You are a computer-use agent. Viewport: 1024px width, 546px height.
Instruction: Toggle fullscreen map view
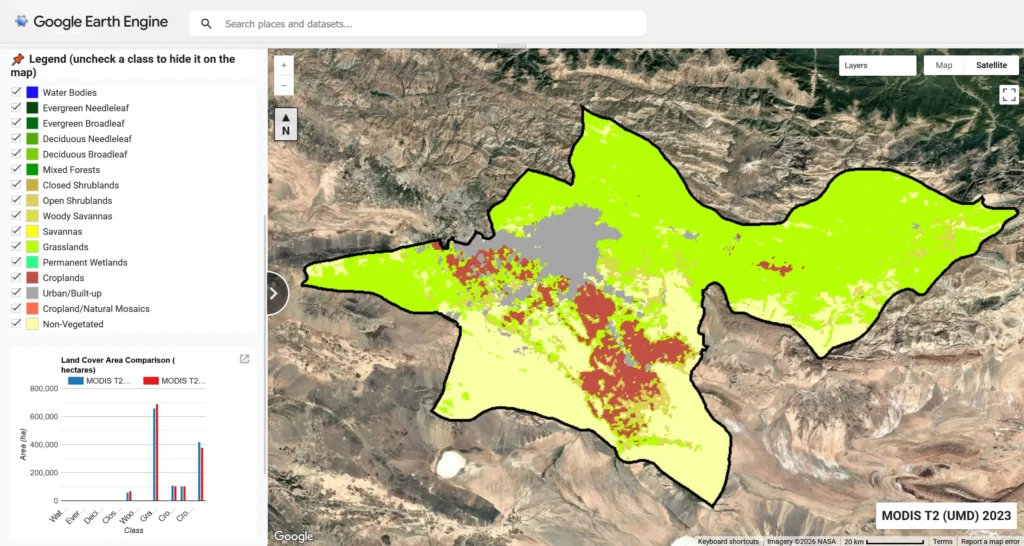tap(1008, 95)
